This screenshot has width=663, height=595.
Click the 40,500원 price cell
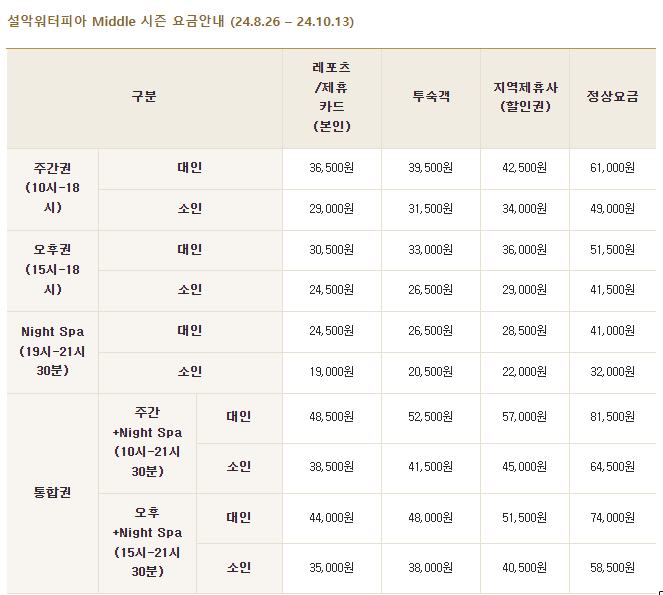[524, 568]
